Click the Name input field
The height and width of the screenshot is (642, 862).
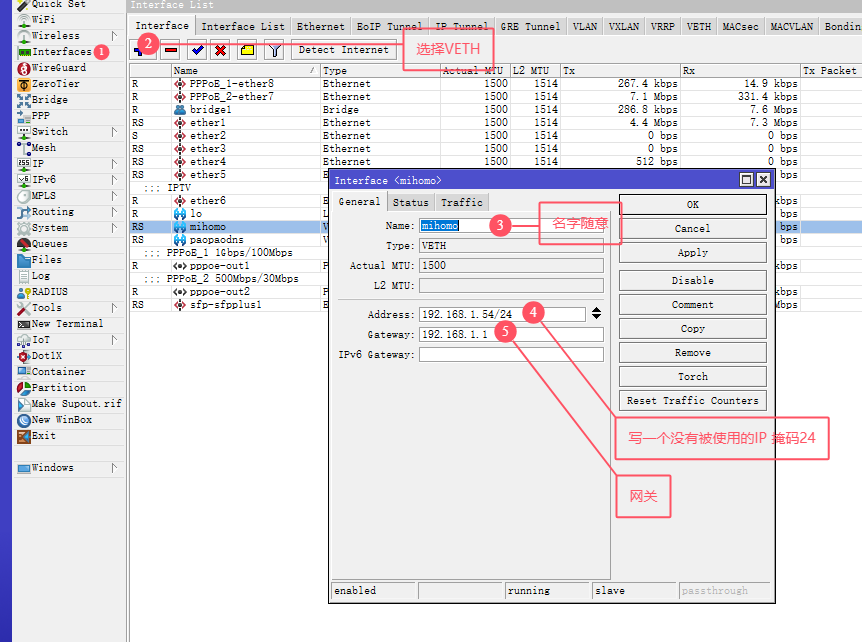click(511, 225)
